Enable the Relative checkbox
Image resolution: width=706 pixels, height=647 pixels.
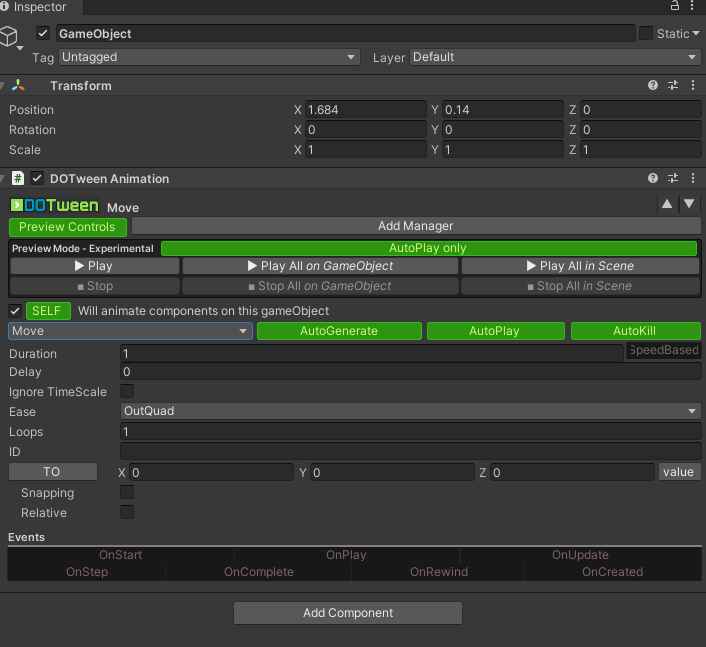point(127,512)
